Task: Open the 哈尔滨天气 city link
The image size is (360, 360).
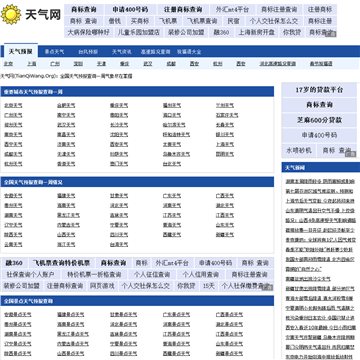Action: coord(174,125)
